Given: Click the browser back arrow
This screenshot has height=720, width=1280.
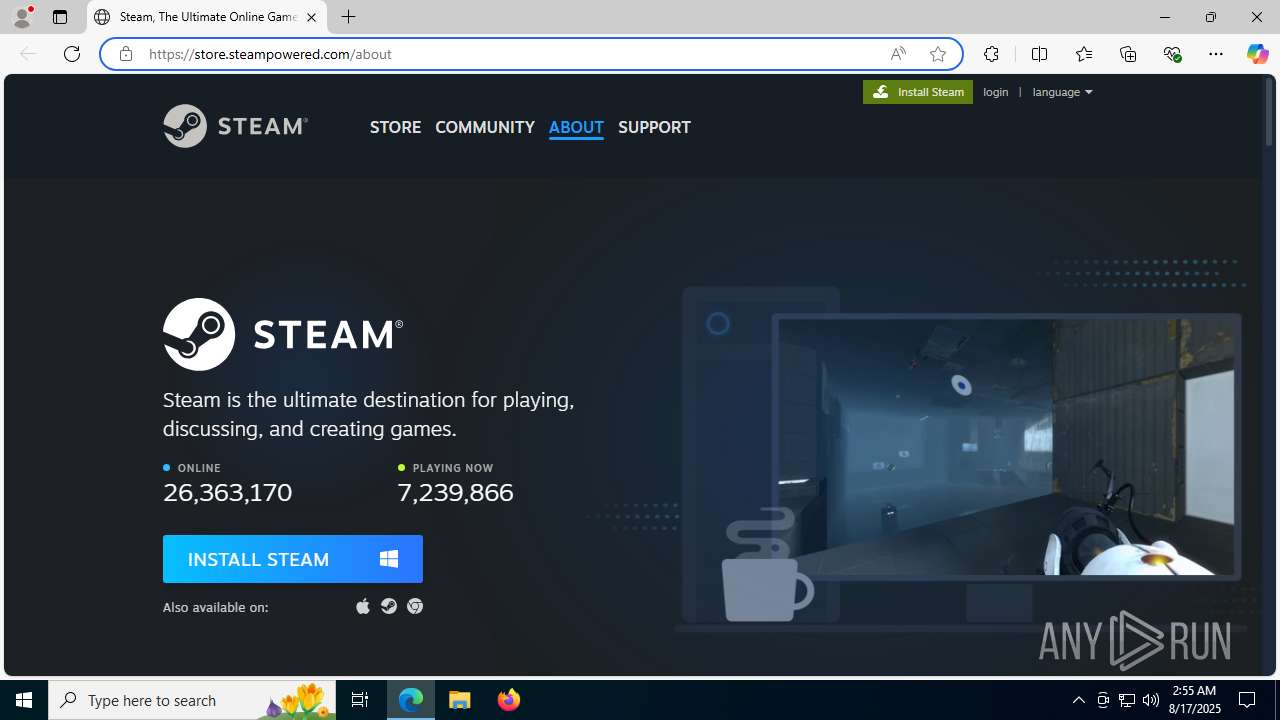Looking at the screenshot, I should (x=28, y=54).
